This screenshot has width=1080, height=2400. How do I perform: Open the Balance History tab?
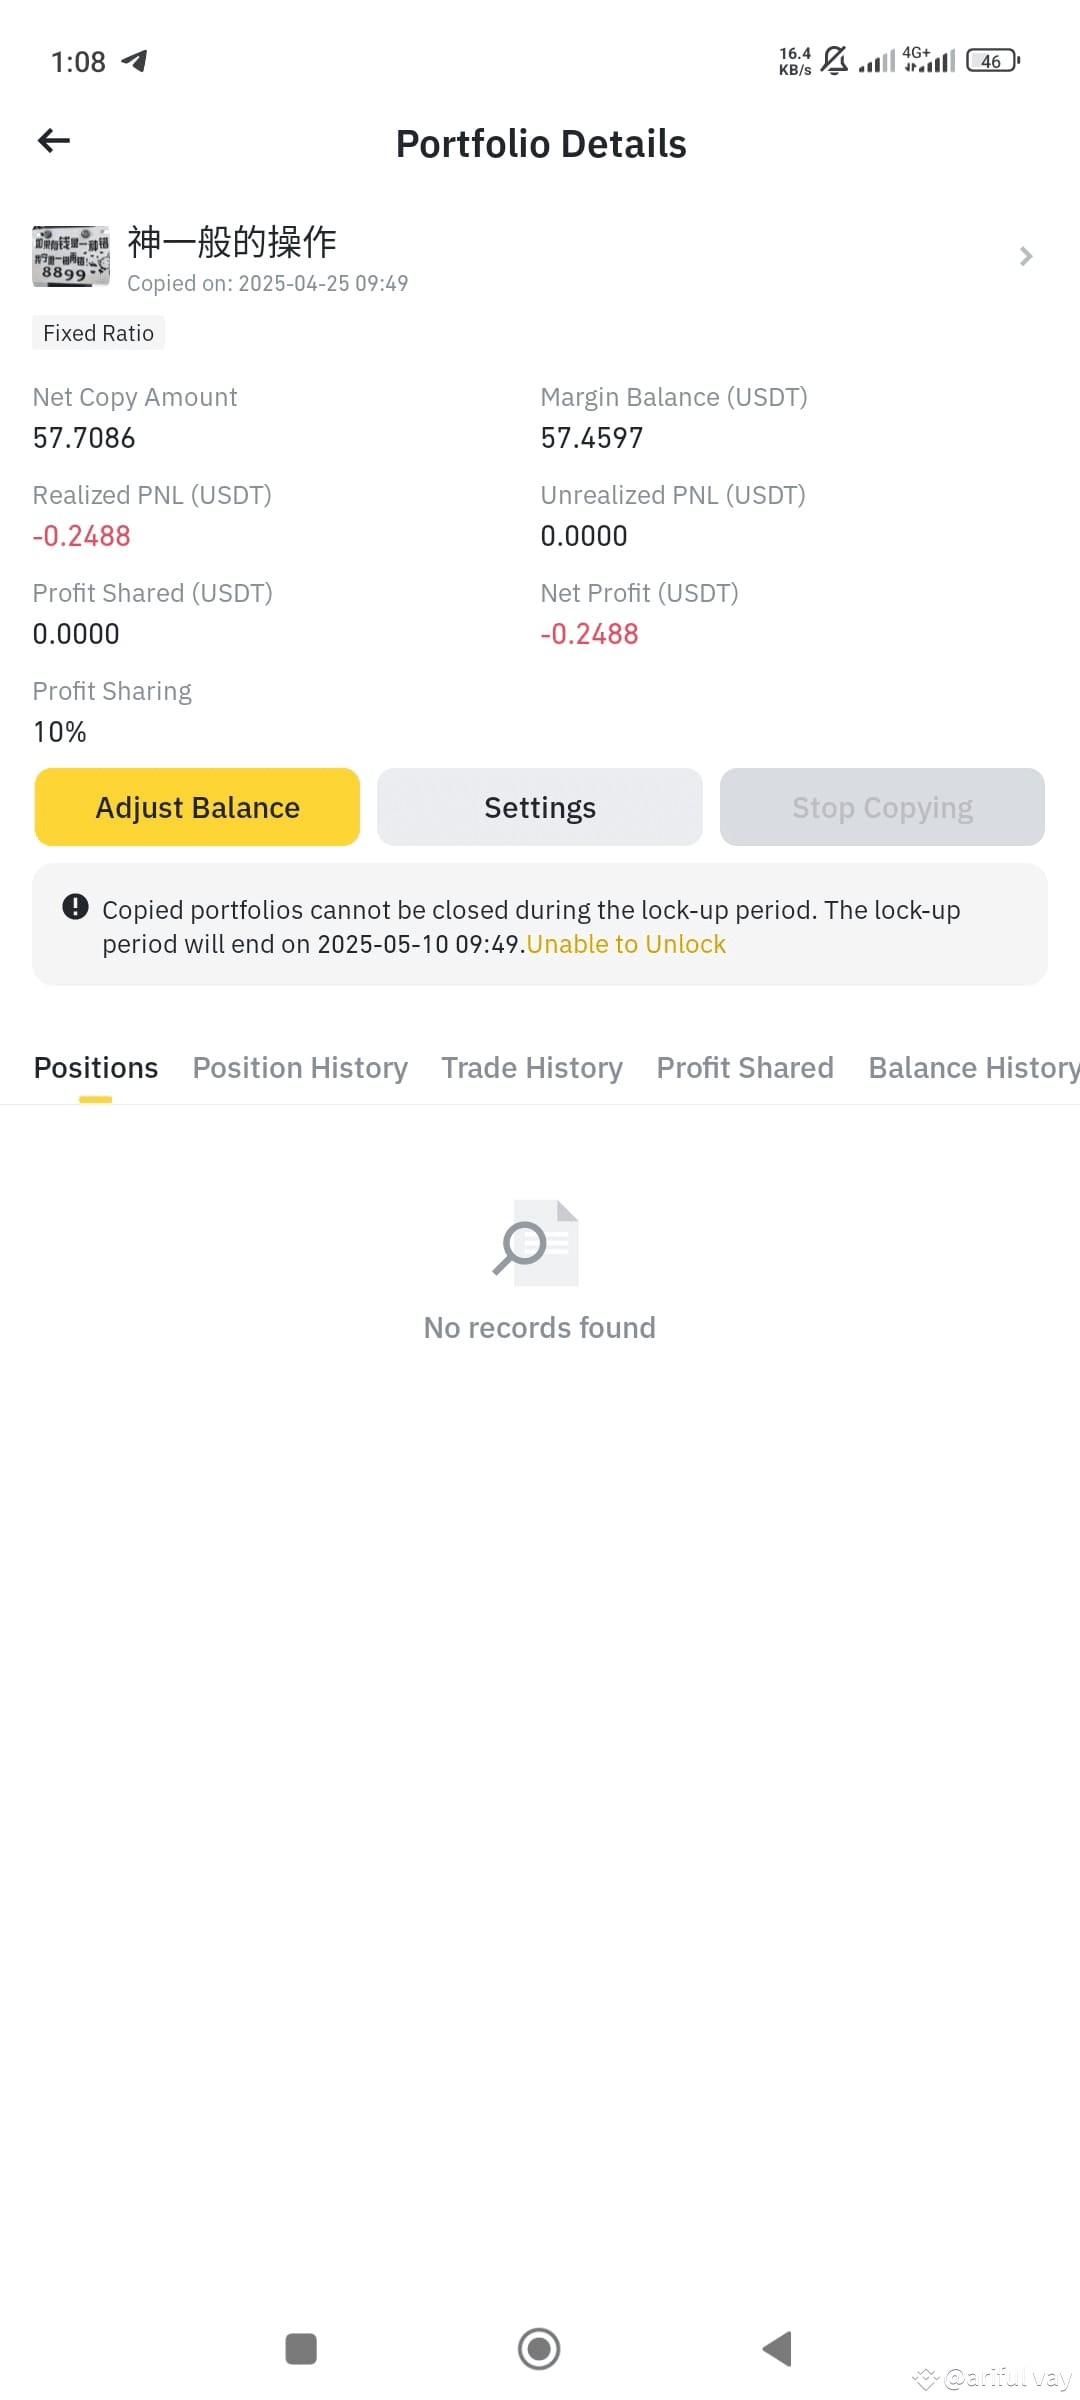(x=974, y=1068)
